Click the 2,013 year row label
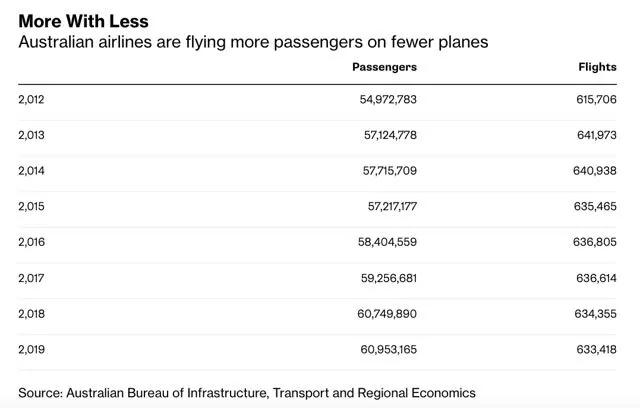This screenshot has height=408, width=640. point(32,135)
